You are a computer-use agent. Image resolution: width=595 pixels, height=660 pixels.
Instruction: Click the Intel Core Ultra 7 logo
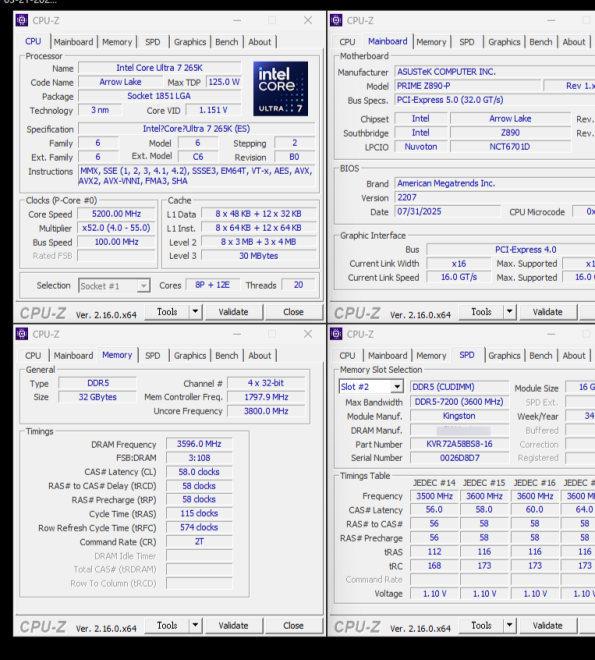281,89
